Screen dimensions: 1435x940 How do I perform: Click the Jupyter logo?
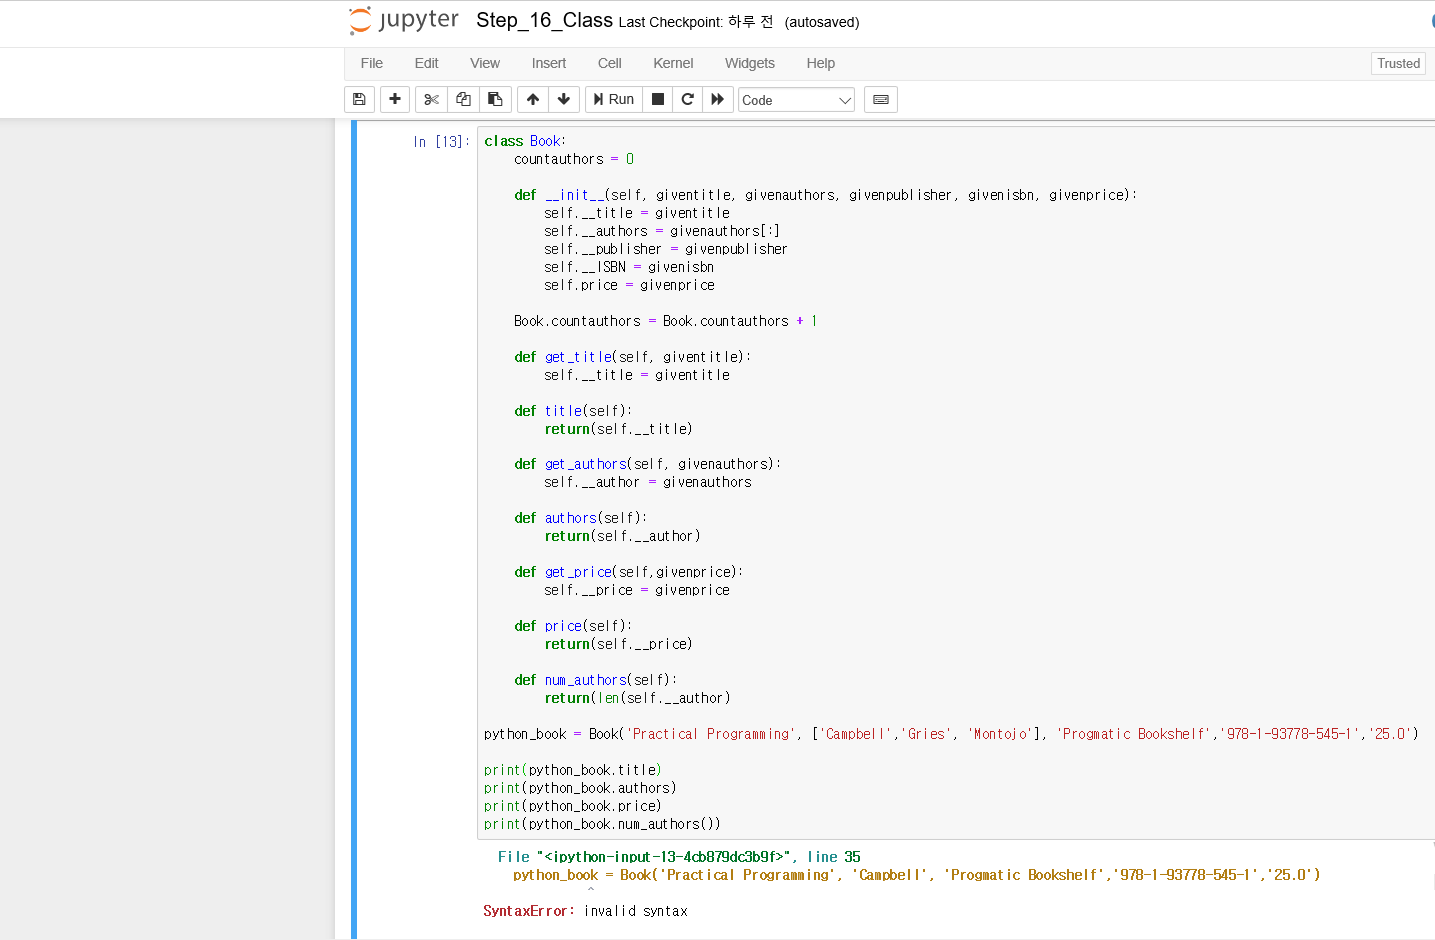click(404, 21)
